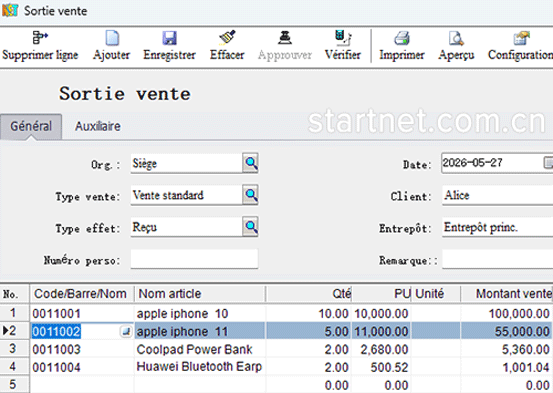This screenshot has width=553, height=393.
Task: Click the PU column header
Action: coord(382,294)
